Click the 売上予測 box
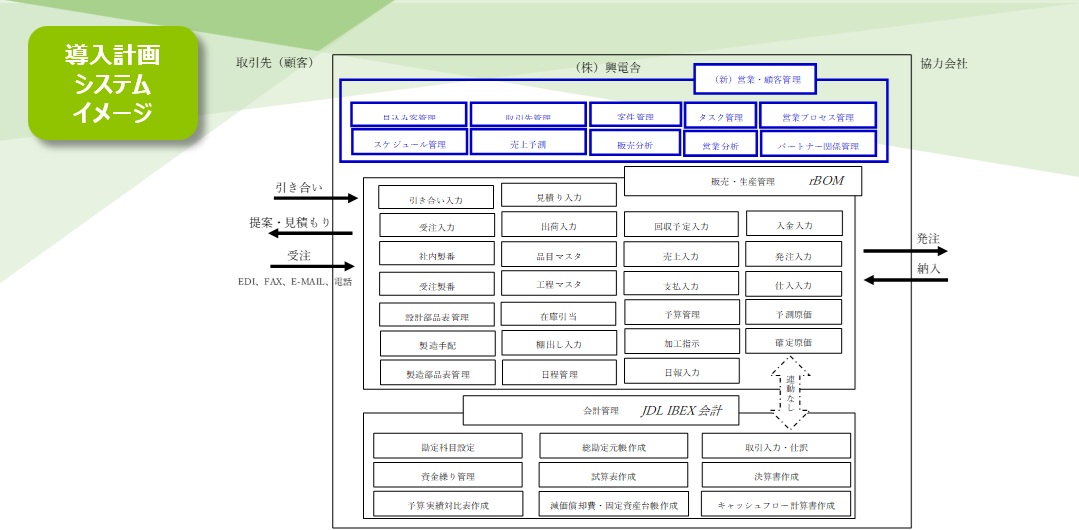 click(527, 144)
